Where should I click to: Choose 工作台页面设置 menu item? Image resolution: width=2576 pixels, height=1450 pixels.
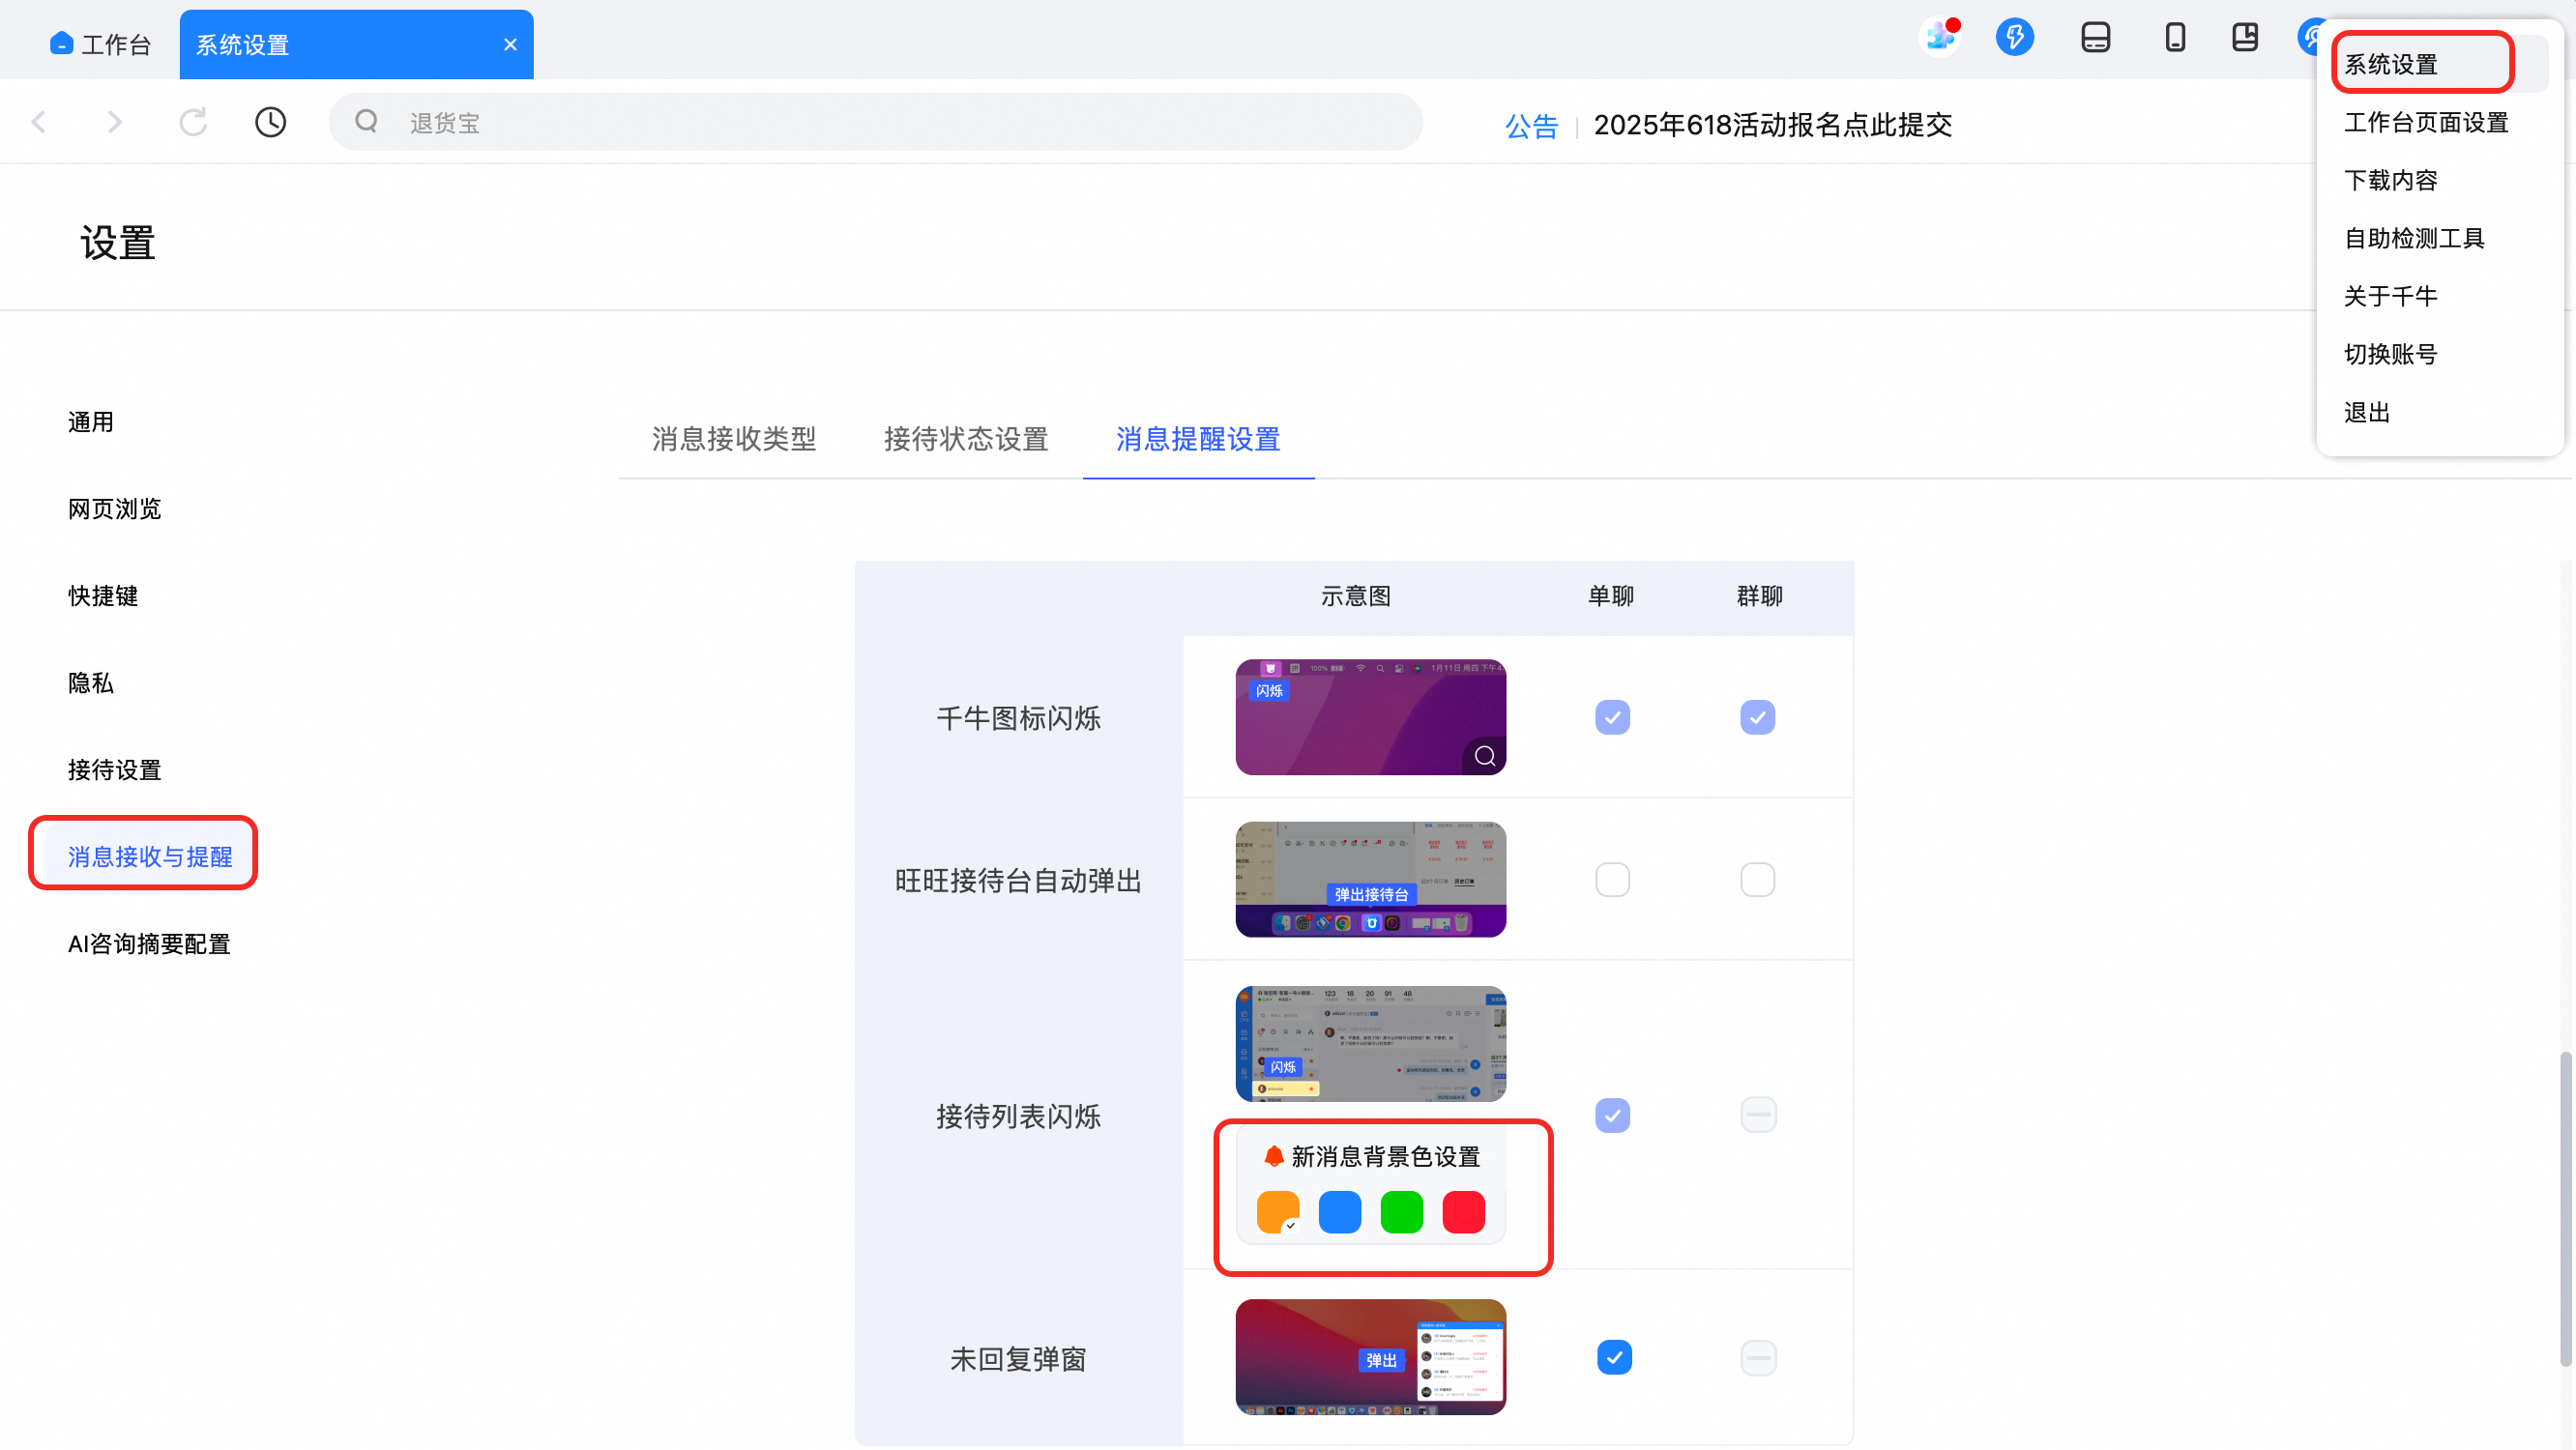[2426, 122]
